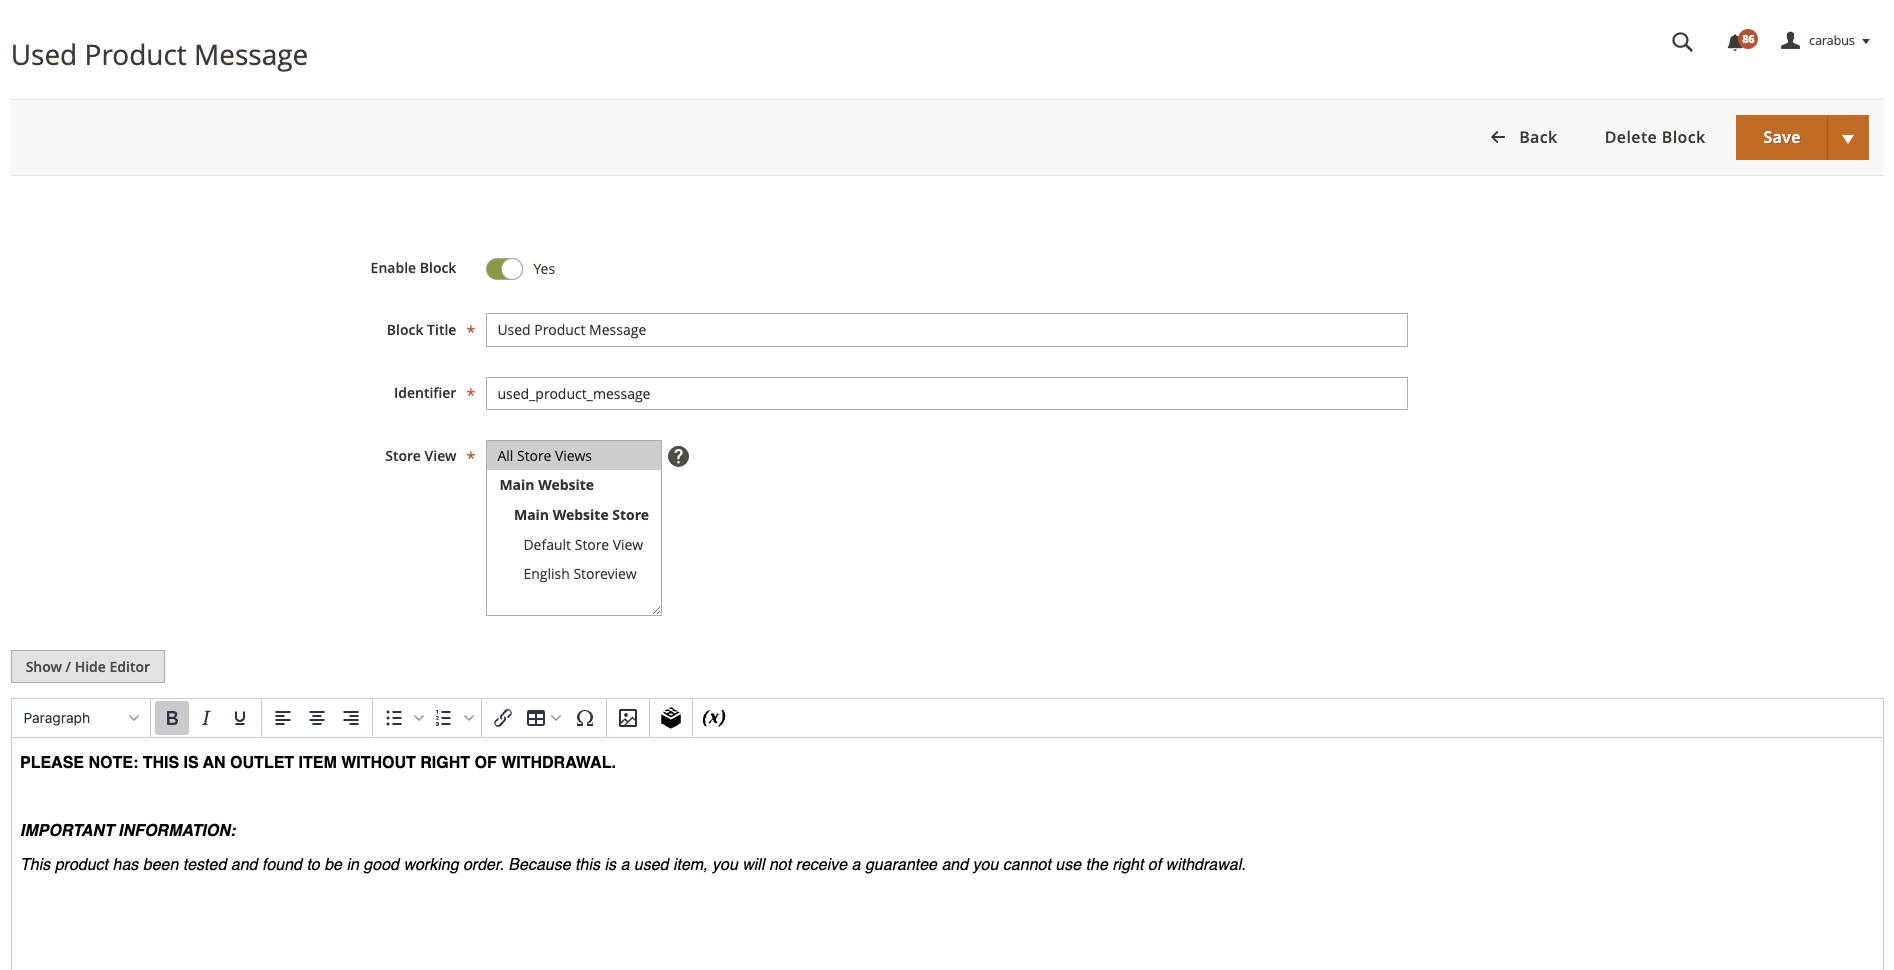Screen dimensions: 1894x970
Task: Open the special character picker
Action: (x=586, y=718)
